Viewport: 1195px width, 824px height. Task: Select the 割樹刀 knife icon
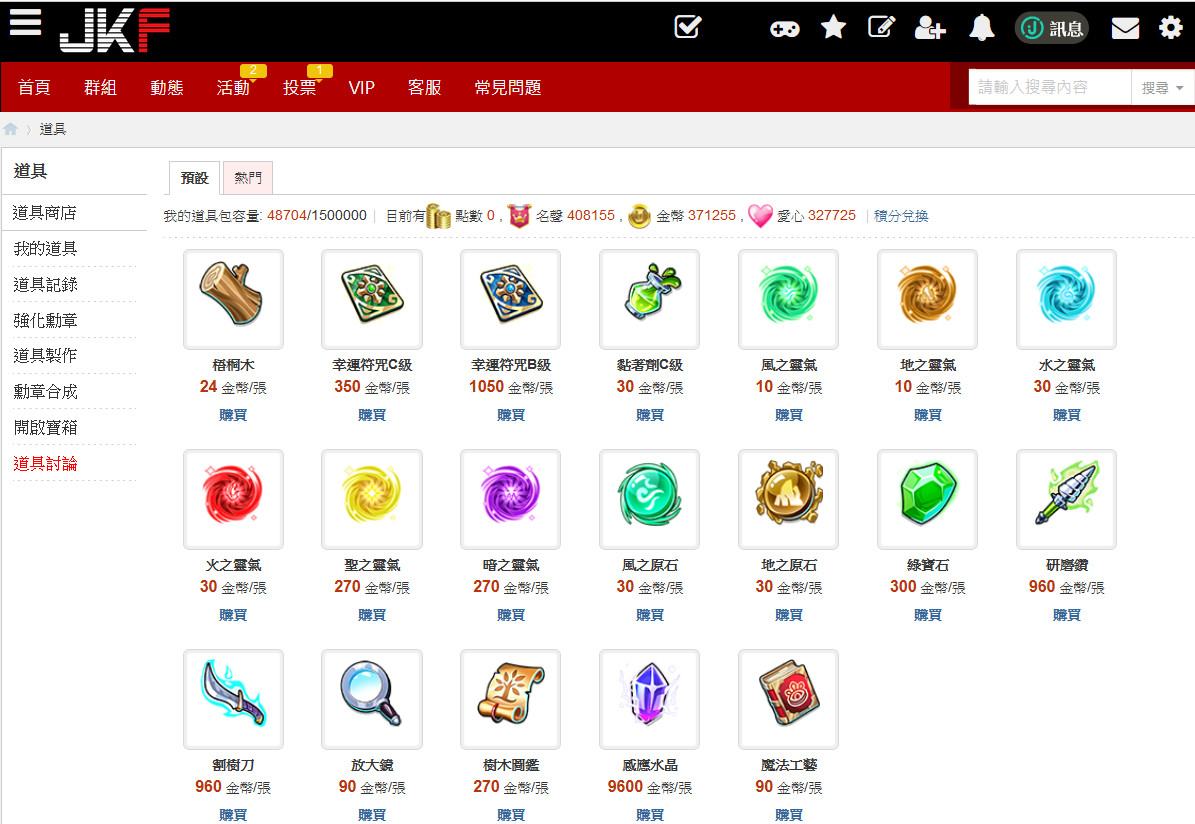[x=233, y=700]
